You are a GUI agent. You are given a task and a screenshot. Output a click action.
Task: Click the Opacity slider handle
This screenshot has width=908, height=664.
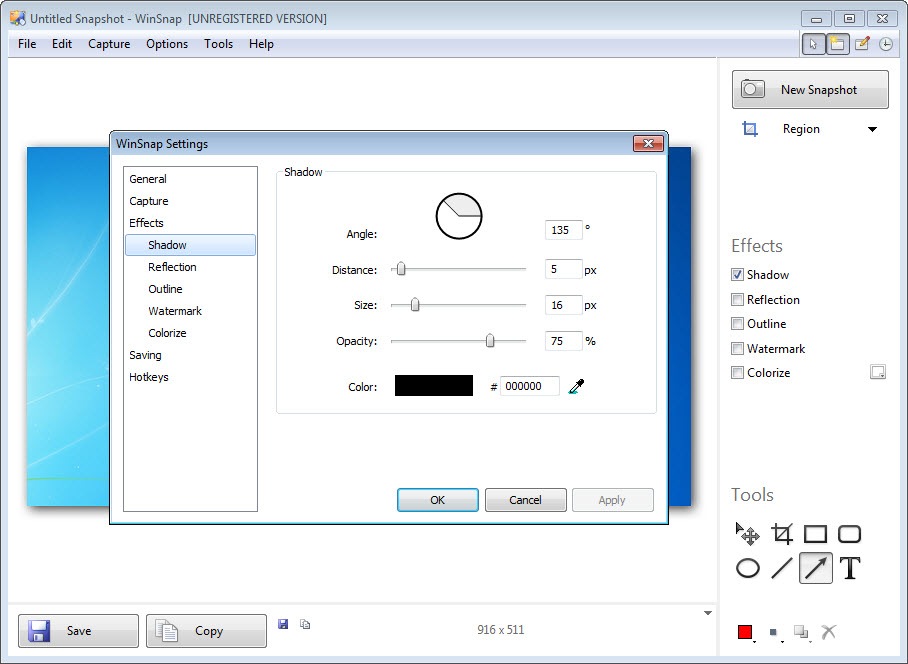pyautogui.click(x=490, y=340)
